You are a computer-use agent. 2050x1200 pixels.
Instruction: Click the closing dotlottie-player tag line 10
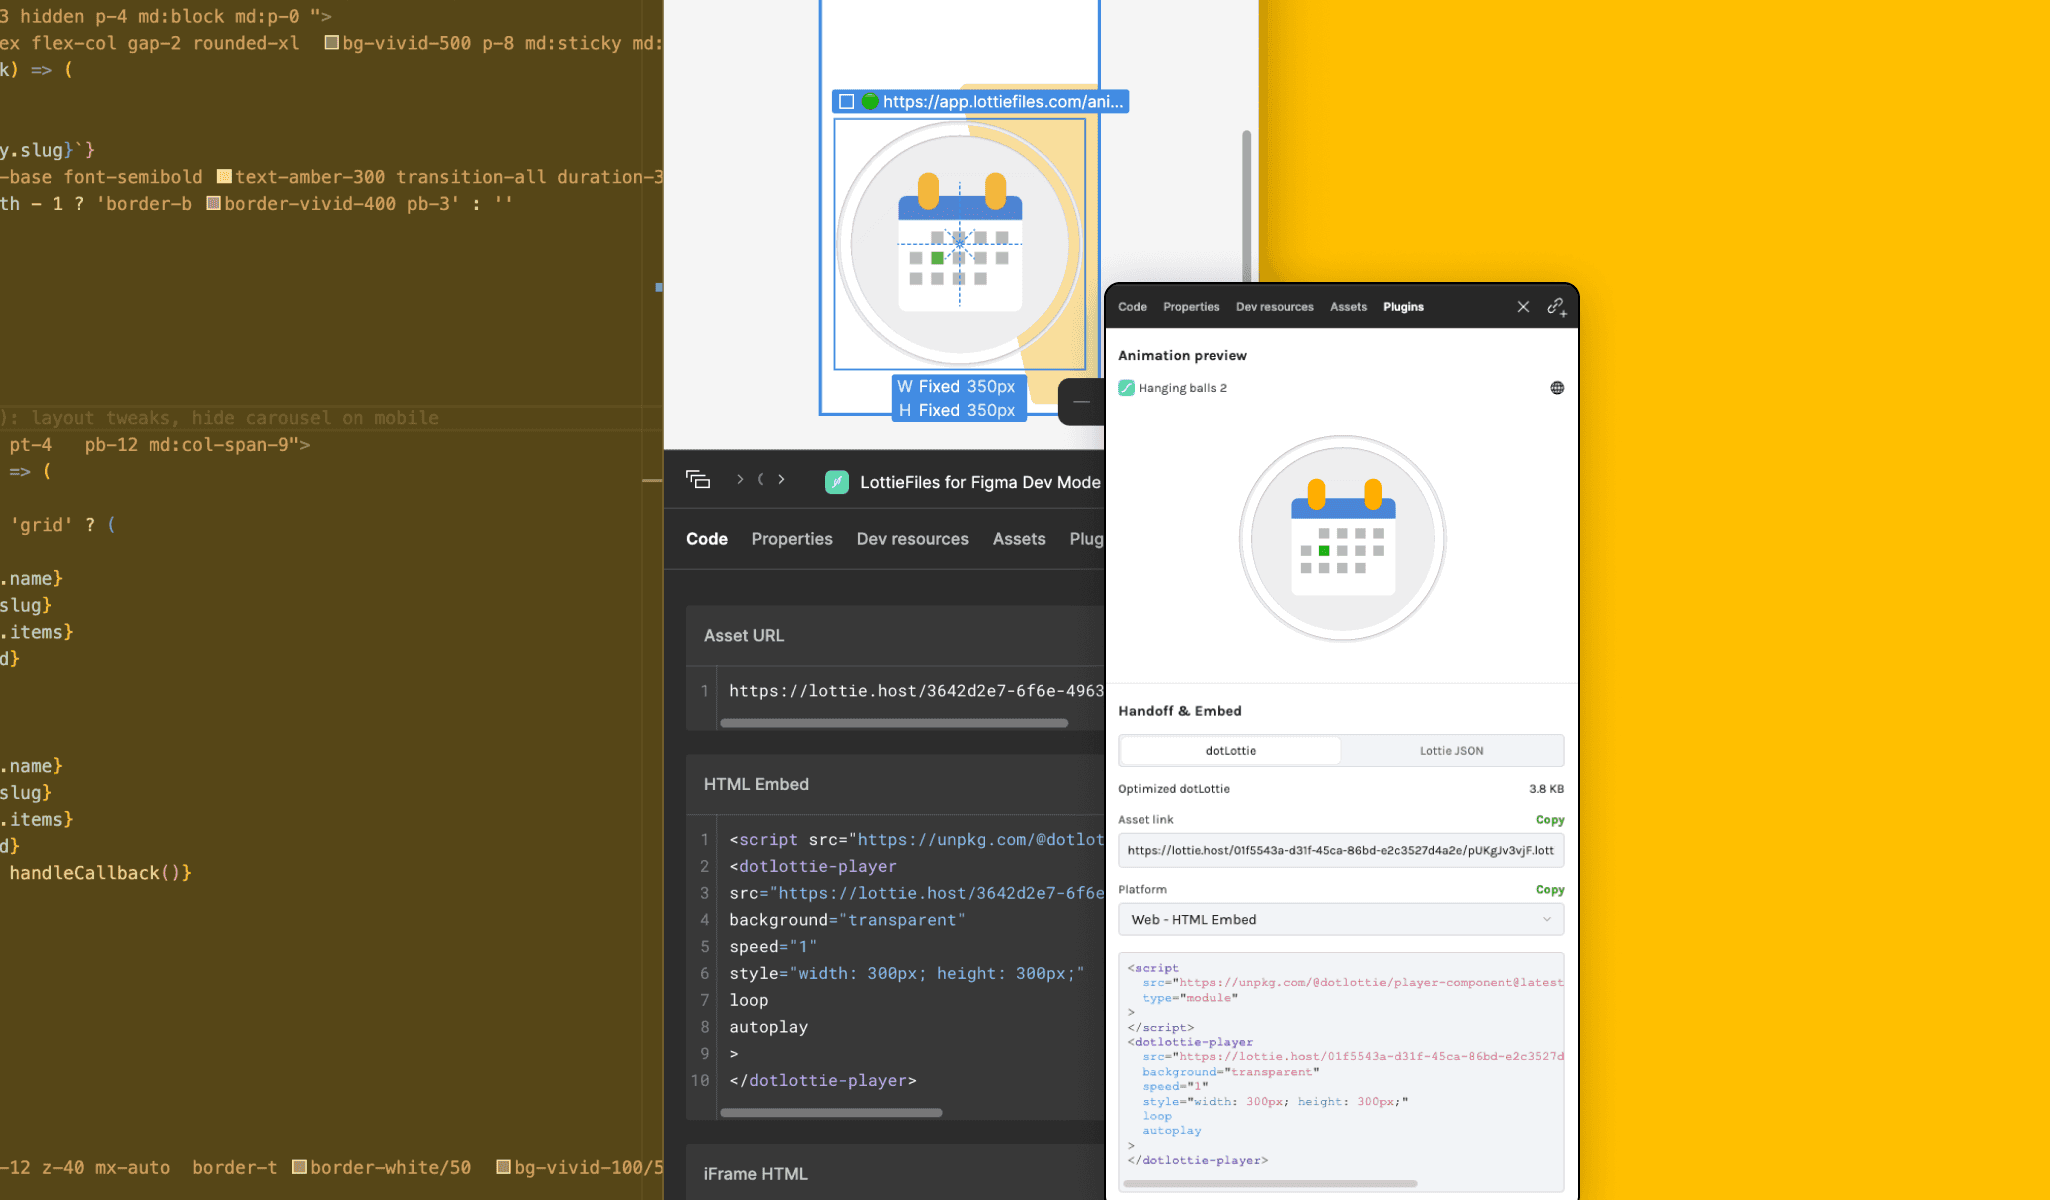tap(823, 1081)
